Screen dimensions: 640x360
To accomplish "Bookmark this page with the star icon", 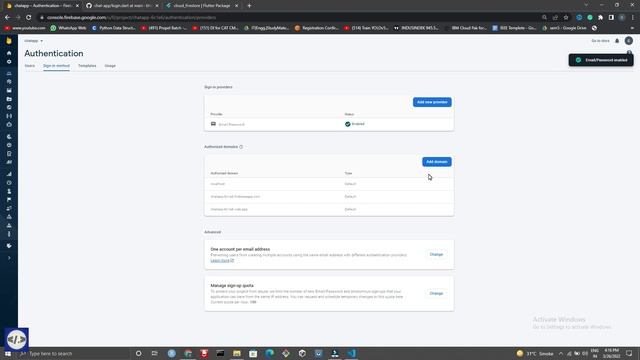I will 566,18.
